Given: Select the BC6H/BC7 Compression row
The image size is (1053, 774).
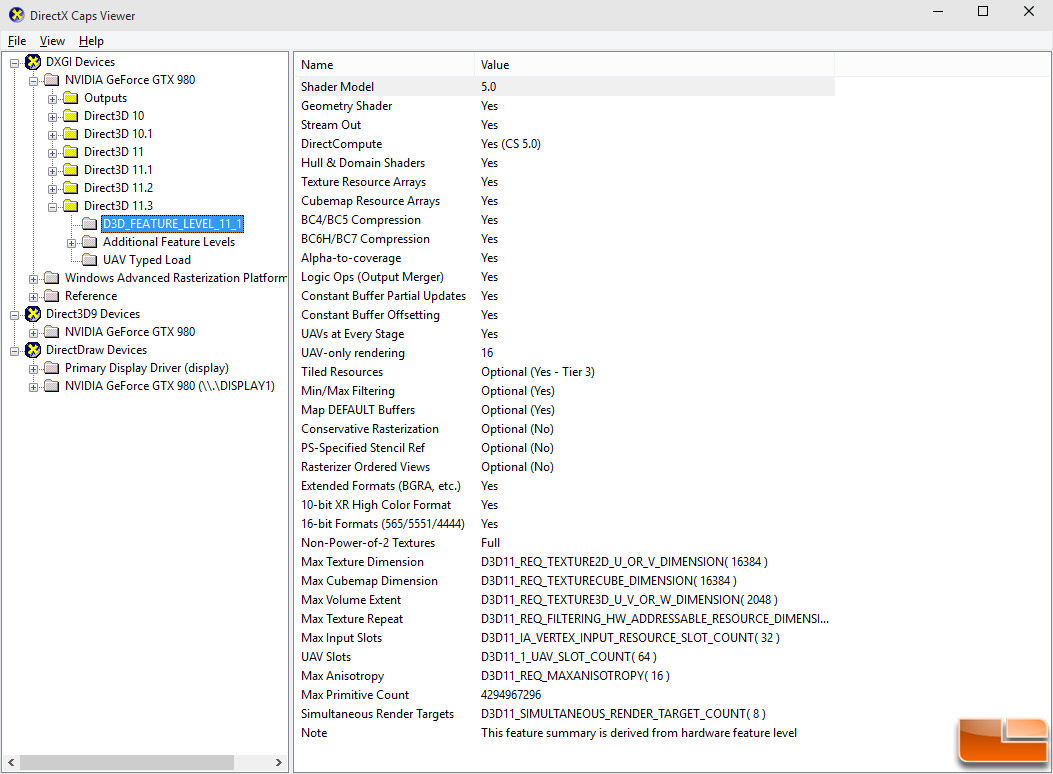Looking at the screenshot, I should coord(565,239).
